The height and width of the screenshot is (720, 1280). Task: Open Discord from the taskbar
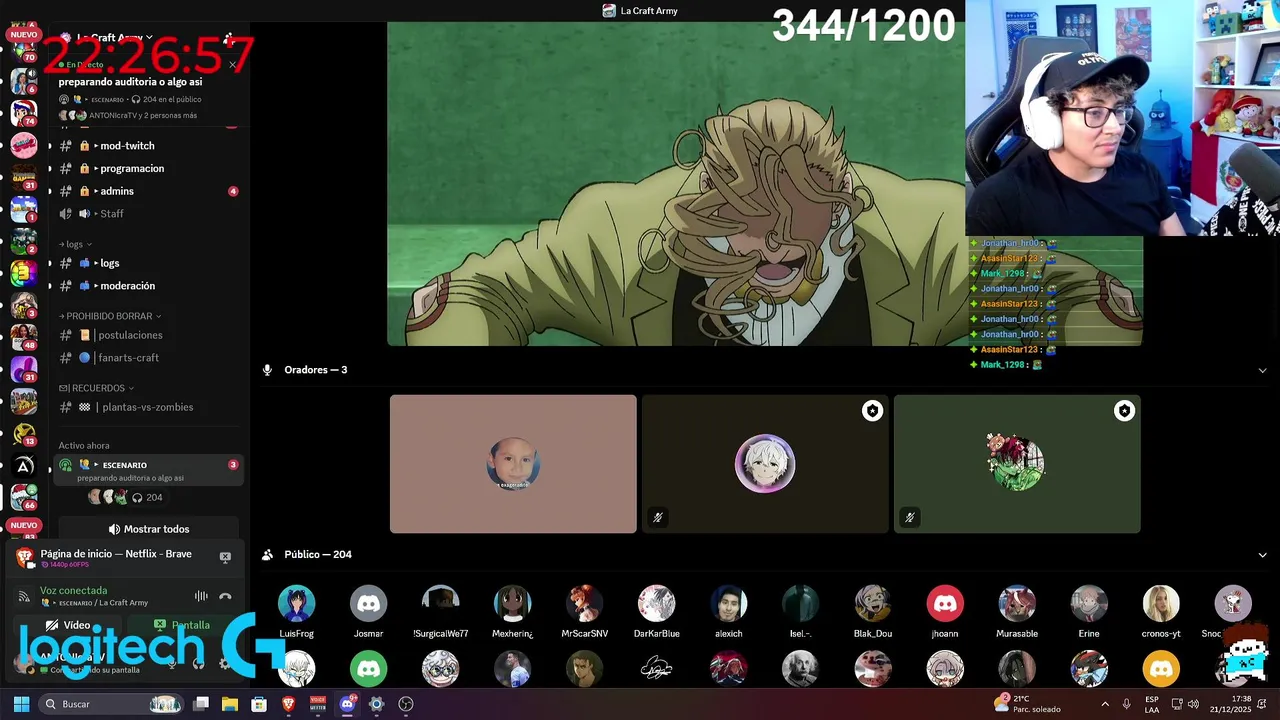(x=347, y=704)
